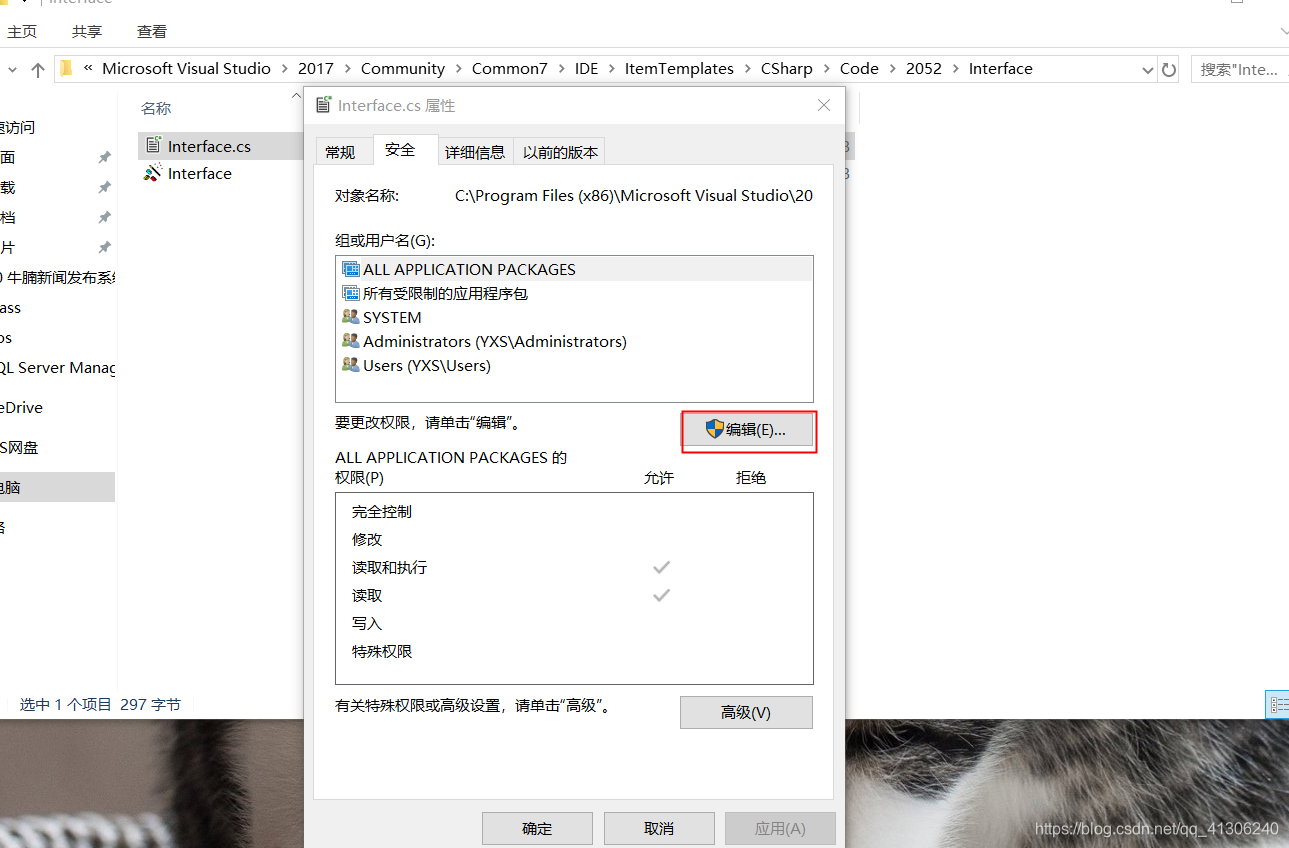Click the Explorer search box
Screen dimensions: 1289x848
point(1240,70)
